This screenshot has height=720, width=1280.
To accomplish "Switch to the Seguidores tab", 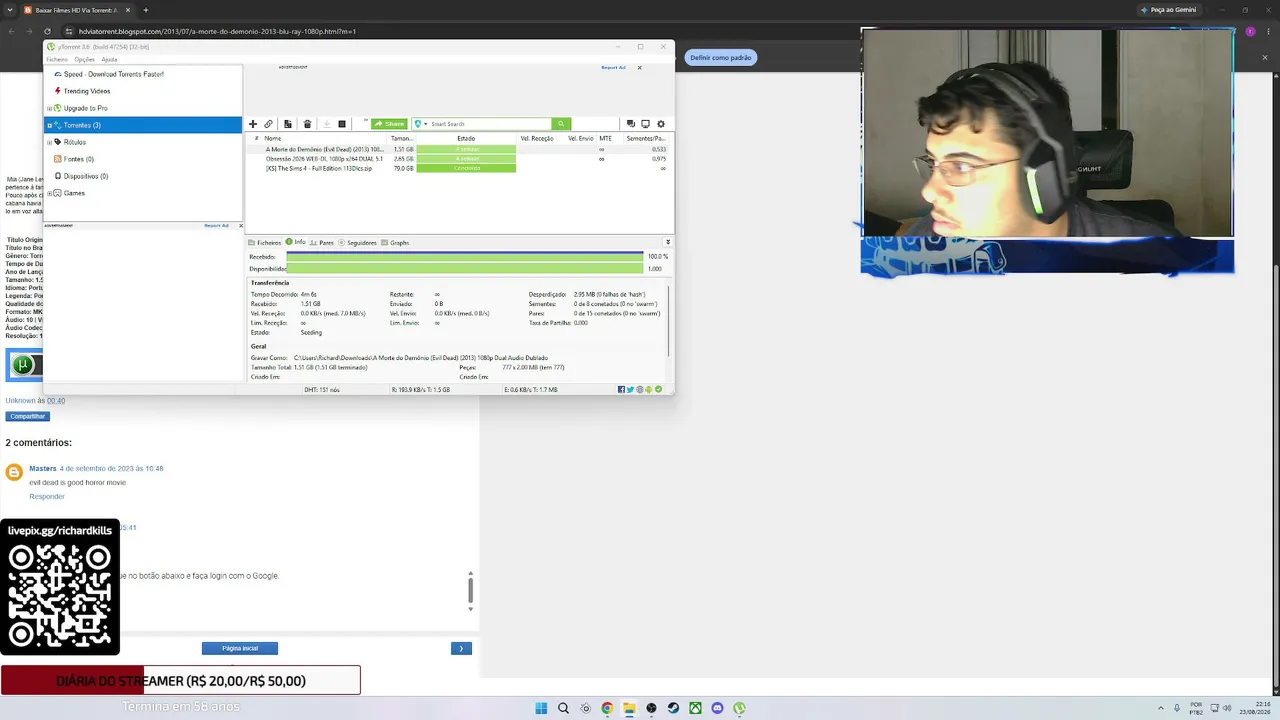I will coord(357,243).
